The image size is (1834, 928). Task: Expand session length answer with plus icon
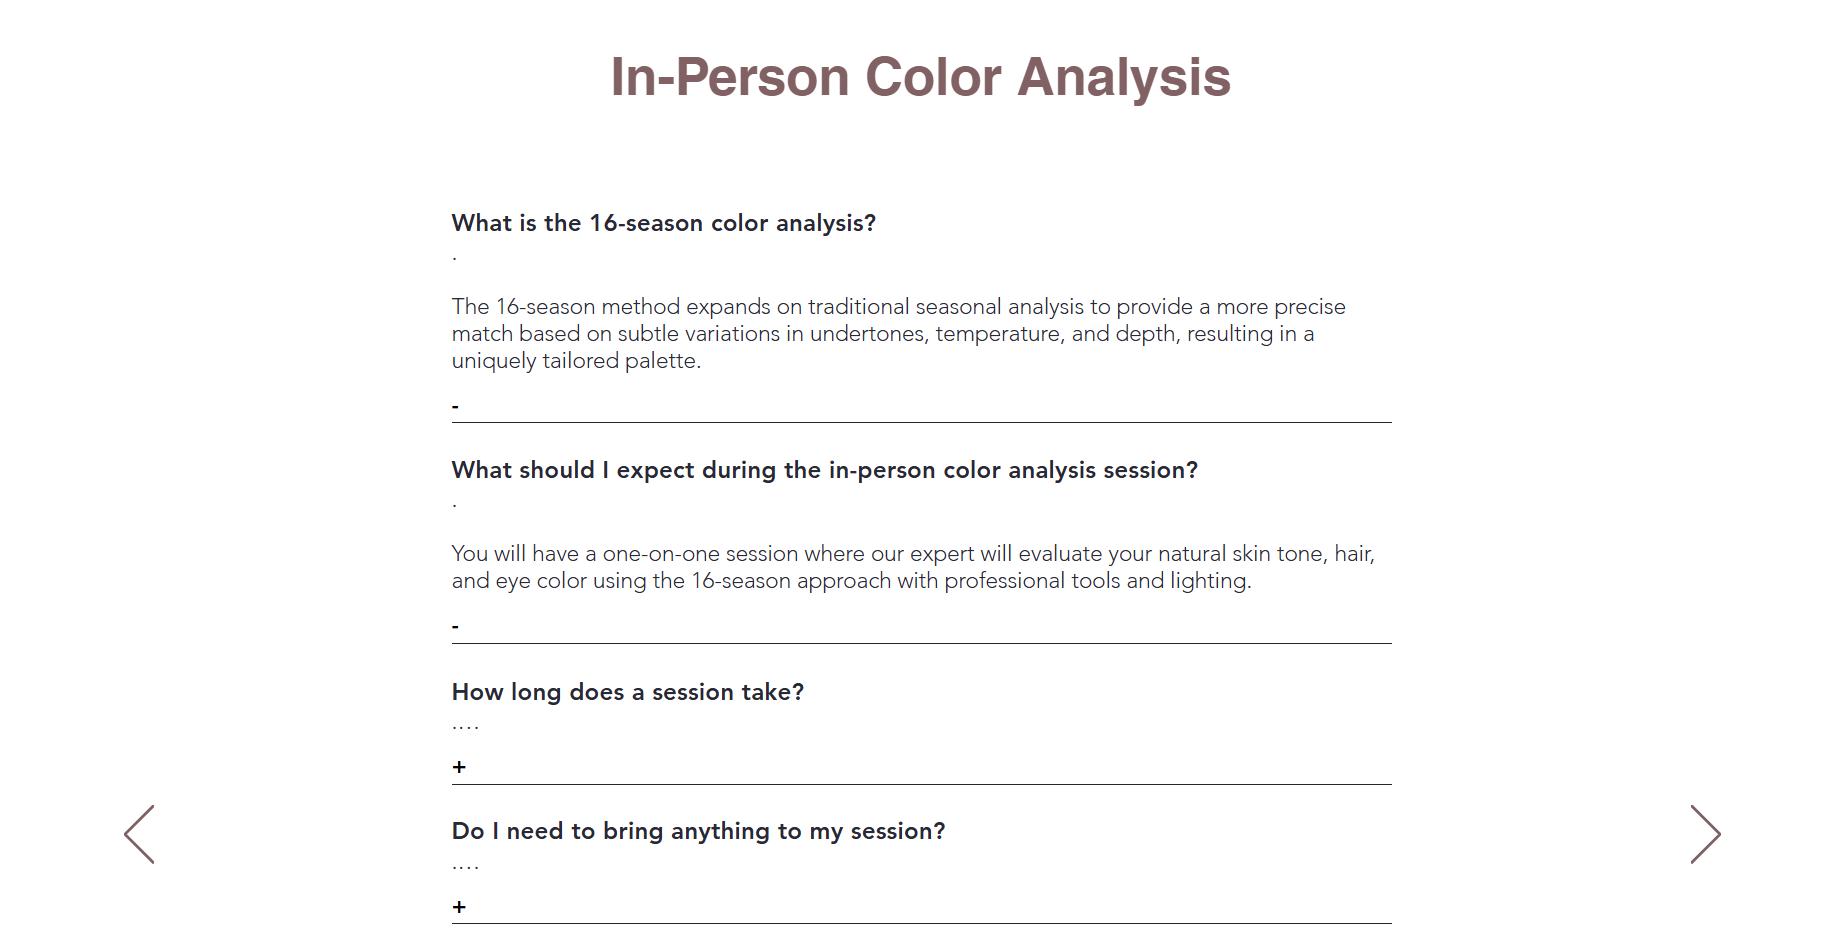(x=459, y=767)
